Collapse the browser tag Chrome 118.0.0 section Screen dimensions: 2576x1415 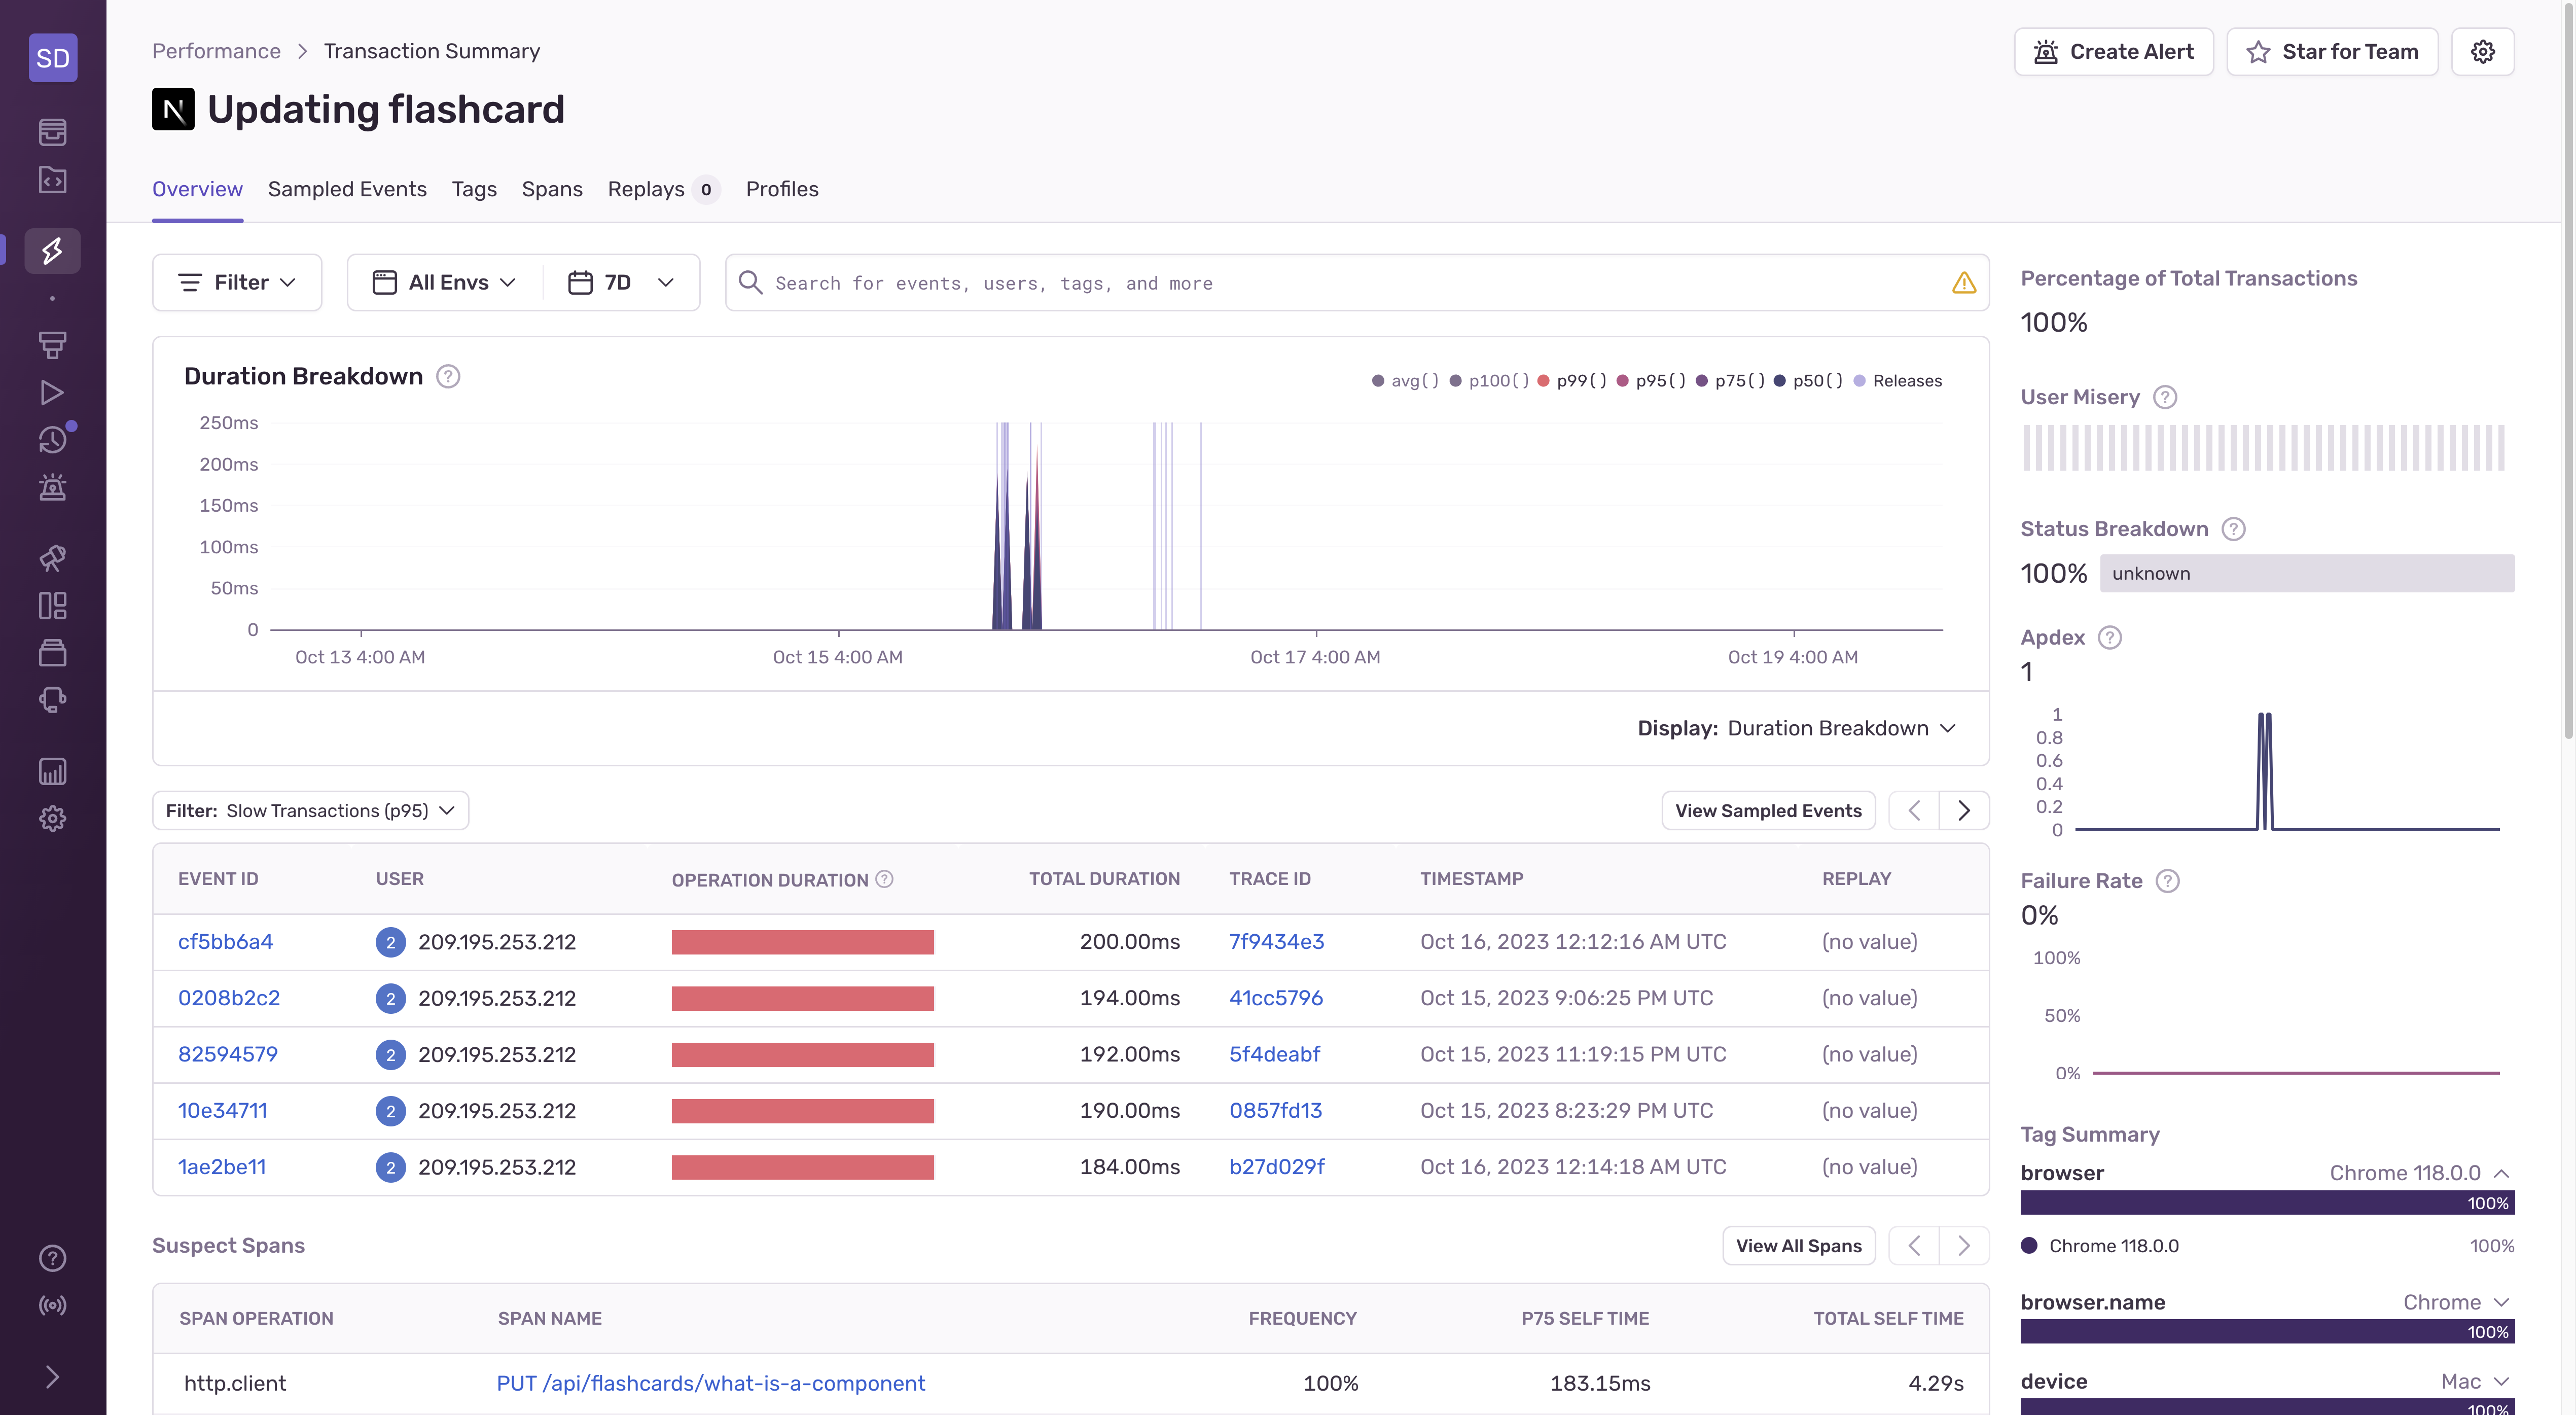tap(2501, 1173)
